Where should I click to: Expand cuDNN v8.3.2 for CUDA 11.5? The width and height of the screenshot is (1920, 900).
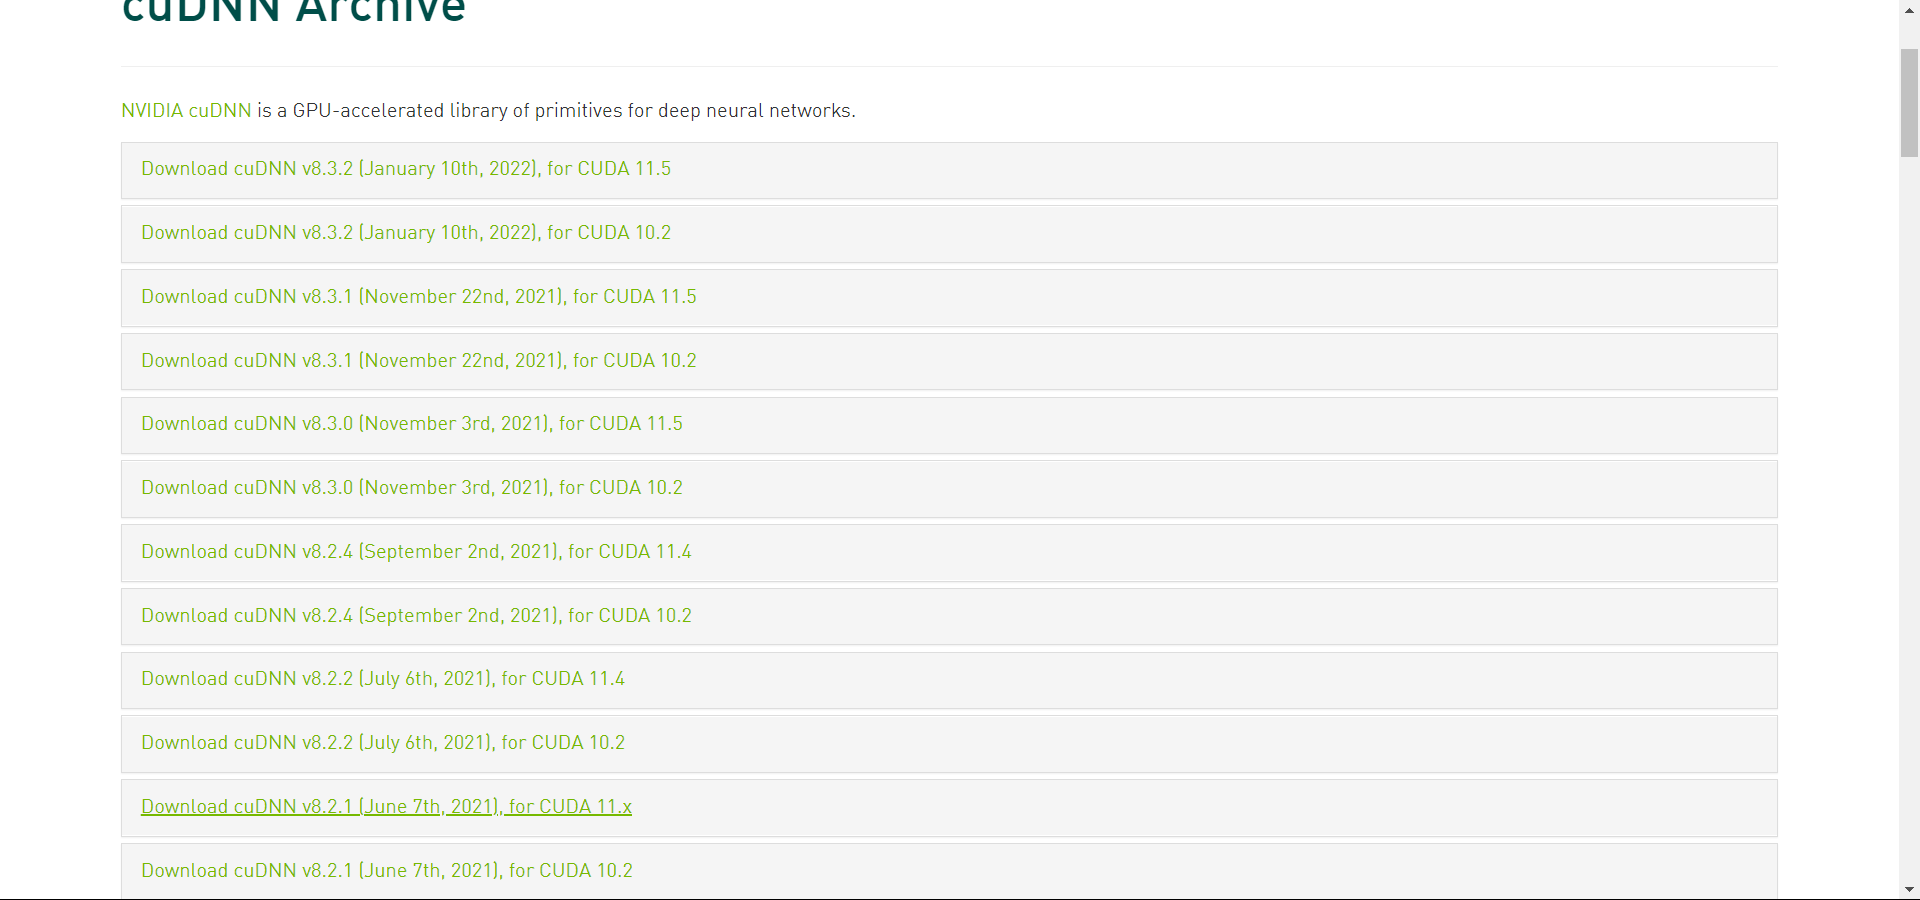coord(406,169)
